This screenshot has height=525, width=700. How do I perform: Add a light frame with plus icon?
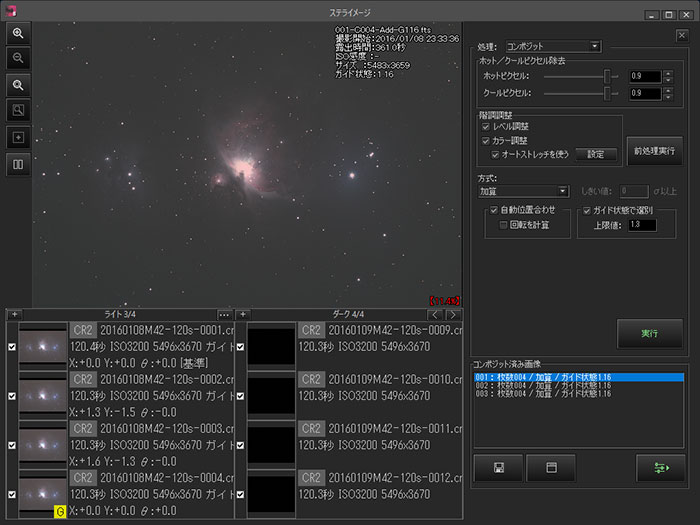pyautogui.click(x=14, y=315)
